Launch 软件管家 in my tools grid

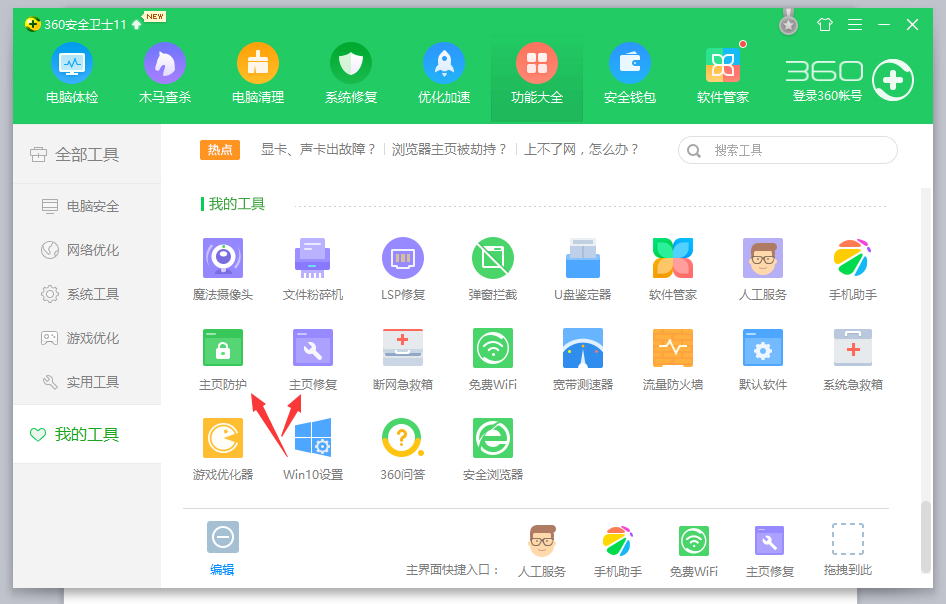click(673, 269)
